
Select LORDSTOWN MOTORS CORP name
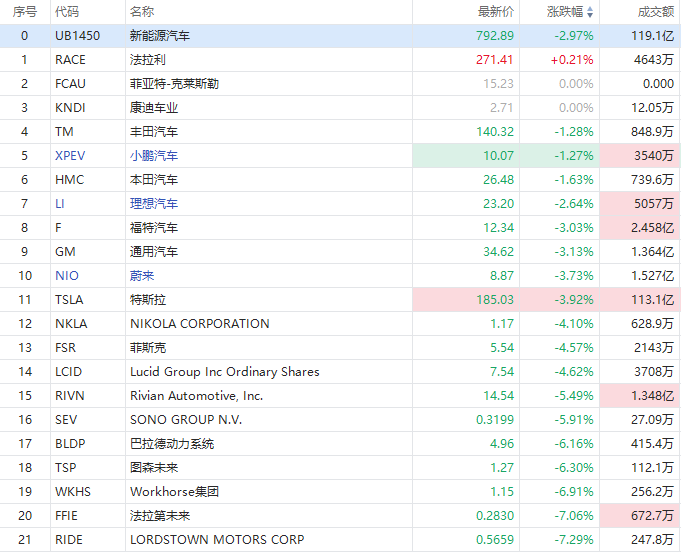point(217,539)
